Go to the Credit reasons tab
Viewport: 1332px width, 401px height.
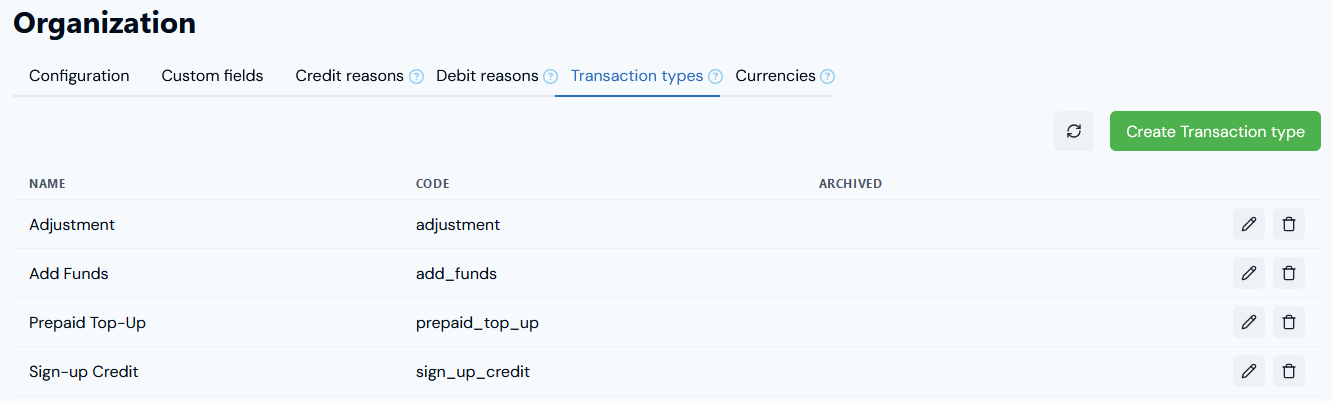tap(349, 76)
